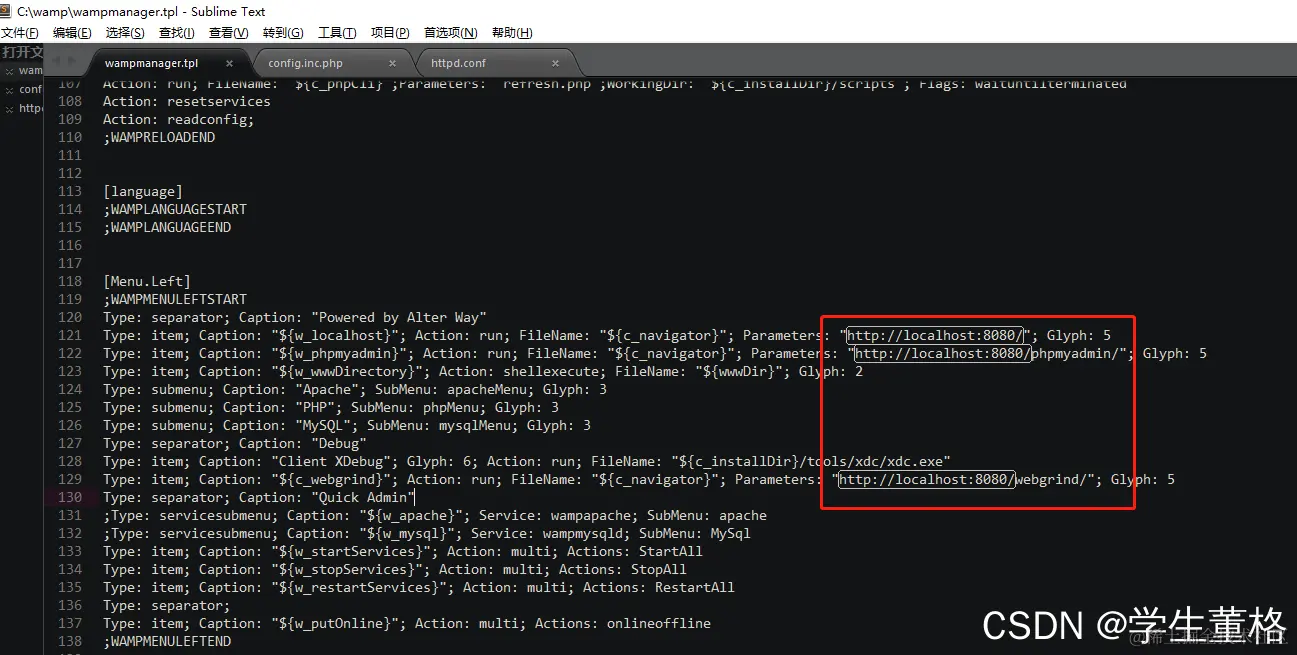The image size is (1297, 655).
Task: Select conf... file in open files sidebar
Action: tap(30, 90)
